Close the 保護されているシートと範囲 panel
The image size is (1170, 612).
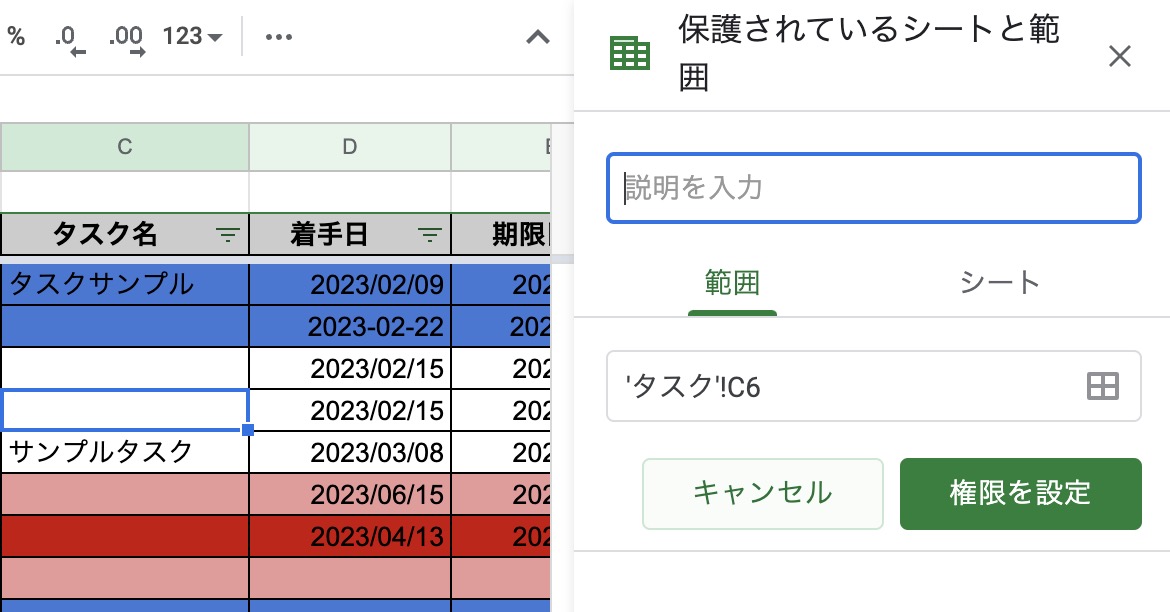coord(1120,57)
